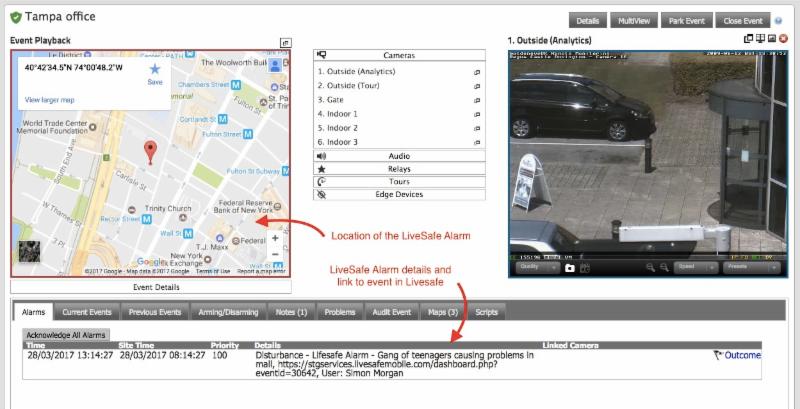This screenshot has height=409, width=800.
Task: Open the Quality dropdown under the video
Action: pos(537,268)
